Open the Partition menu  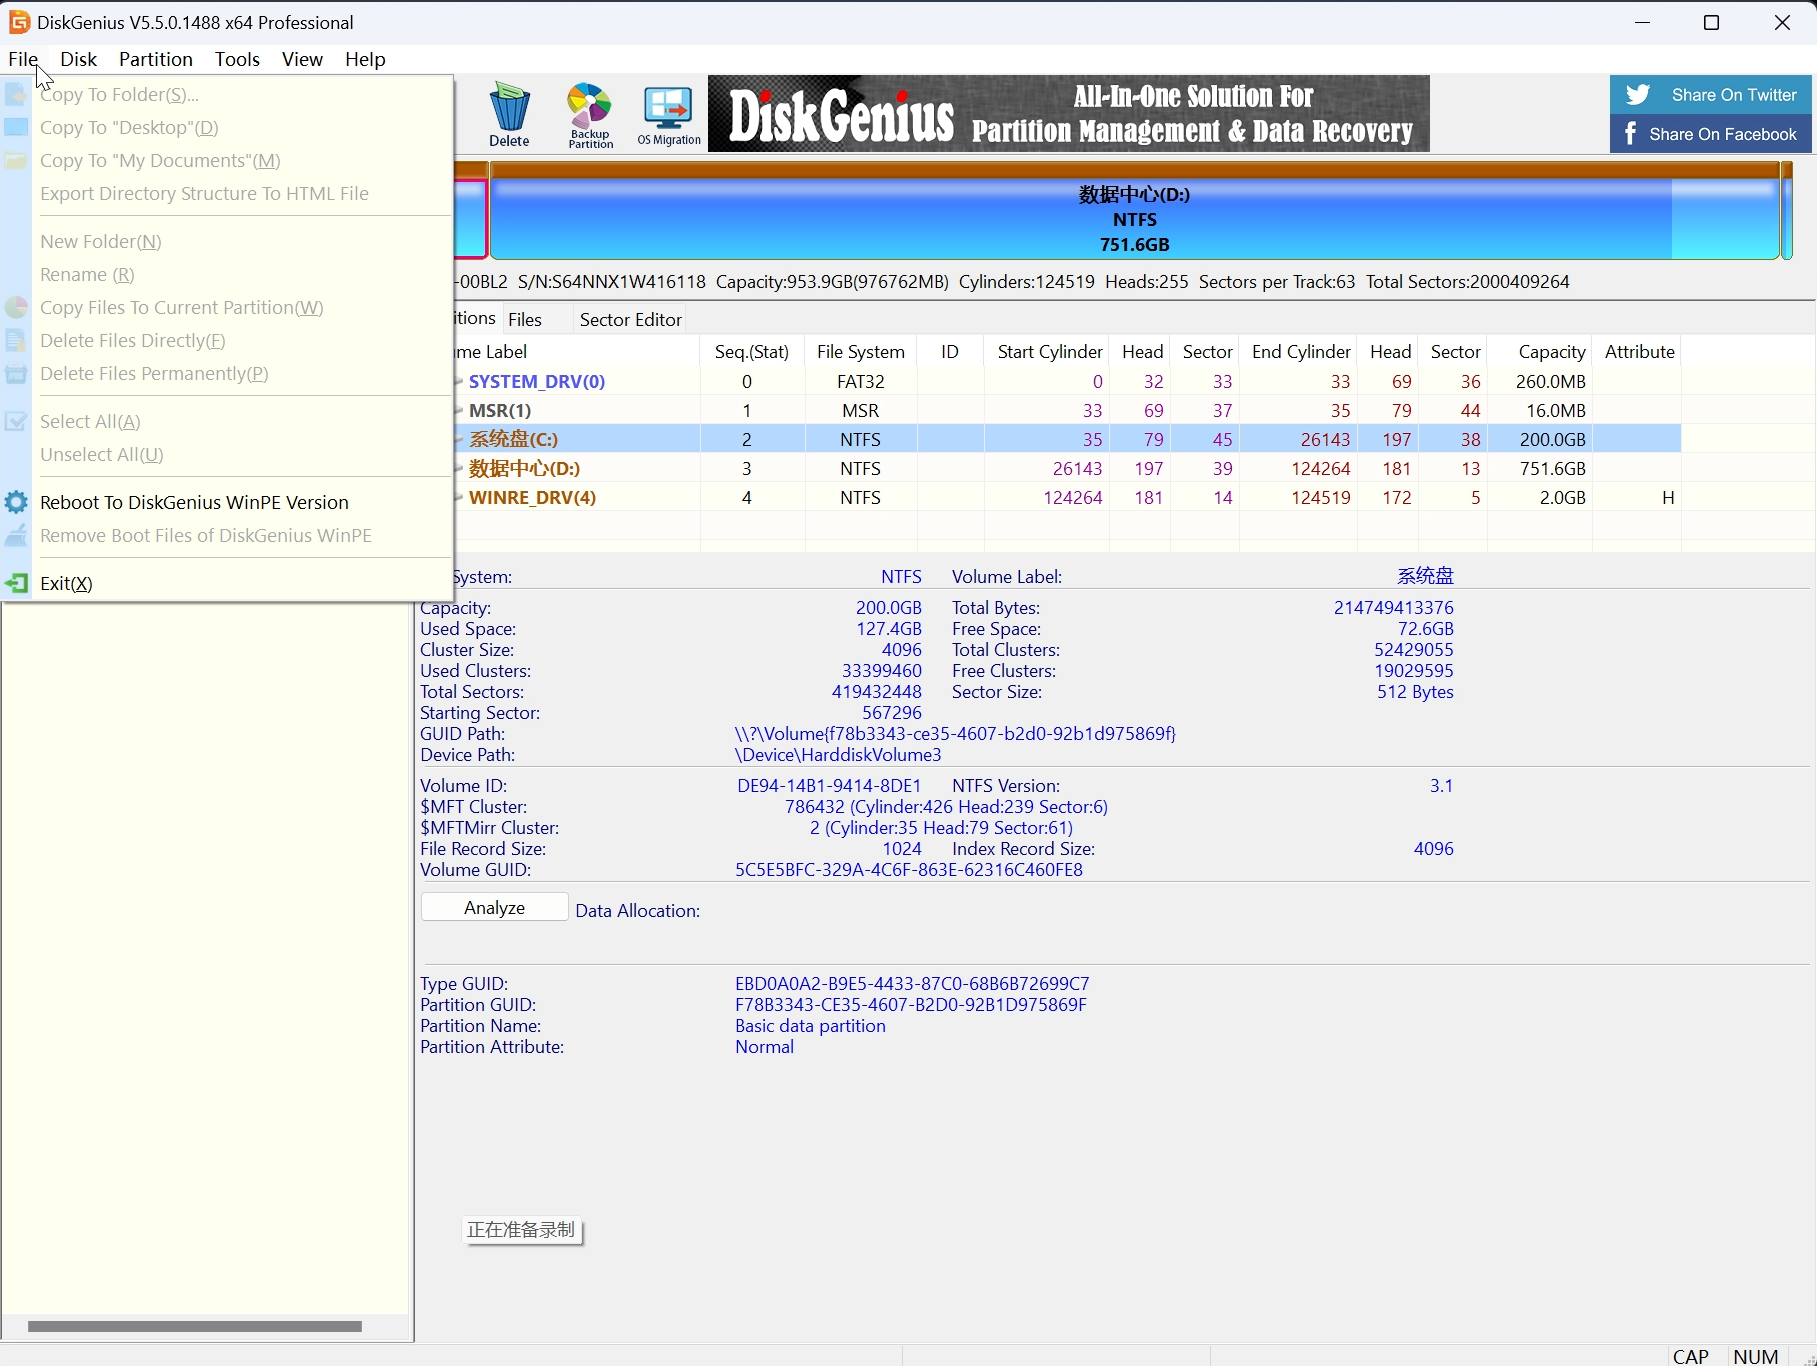coord(155,59)
